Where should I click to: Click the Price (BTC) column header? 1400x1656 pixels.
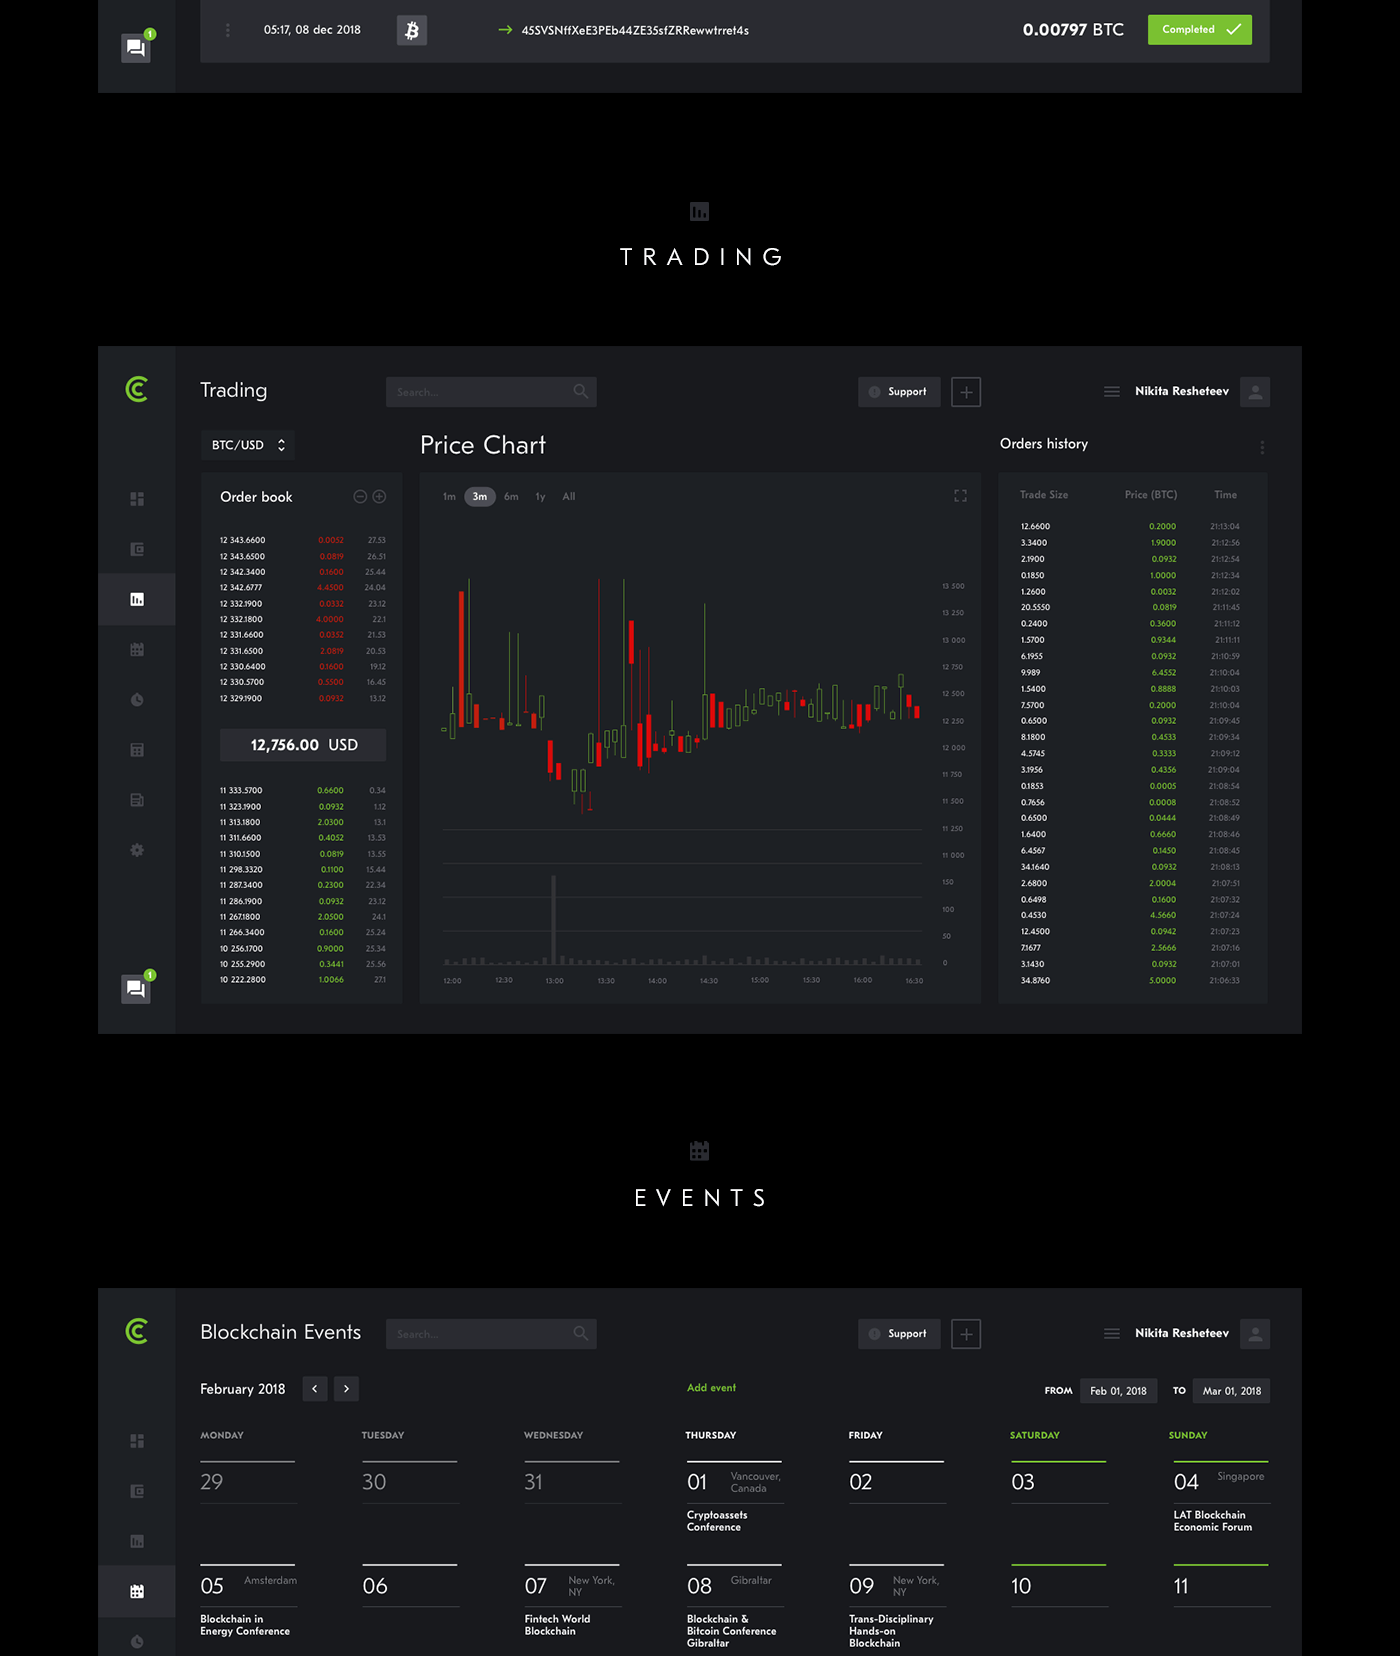1150,495
